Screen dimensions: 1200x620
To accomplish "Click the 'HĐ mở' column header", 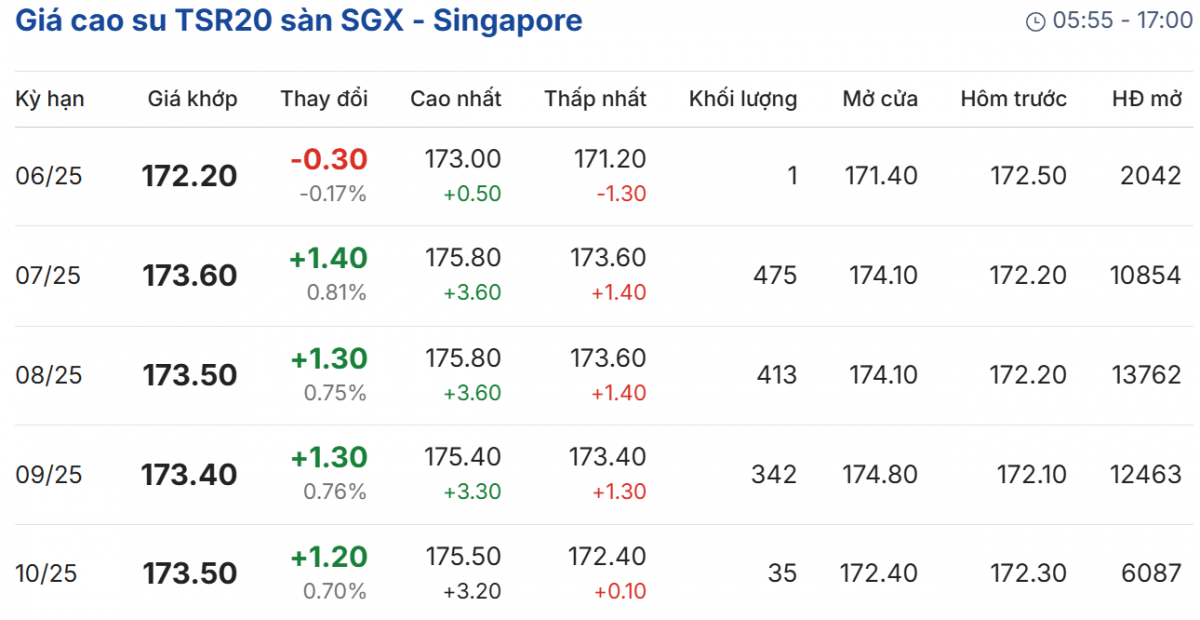I will pos(1147,99).
